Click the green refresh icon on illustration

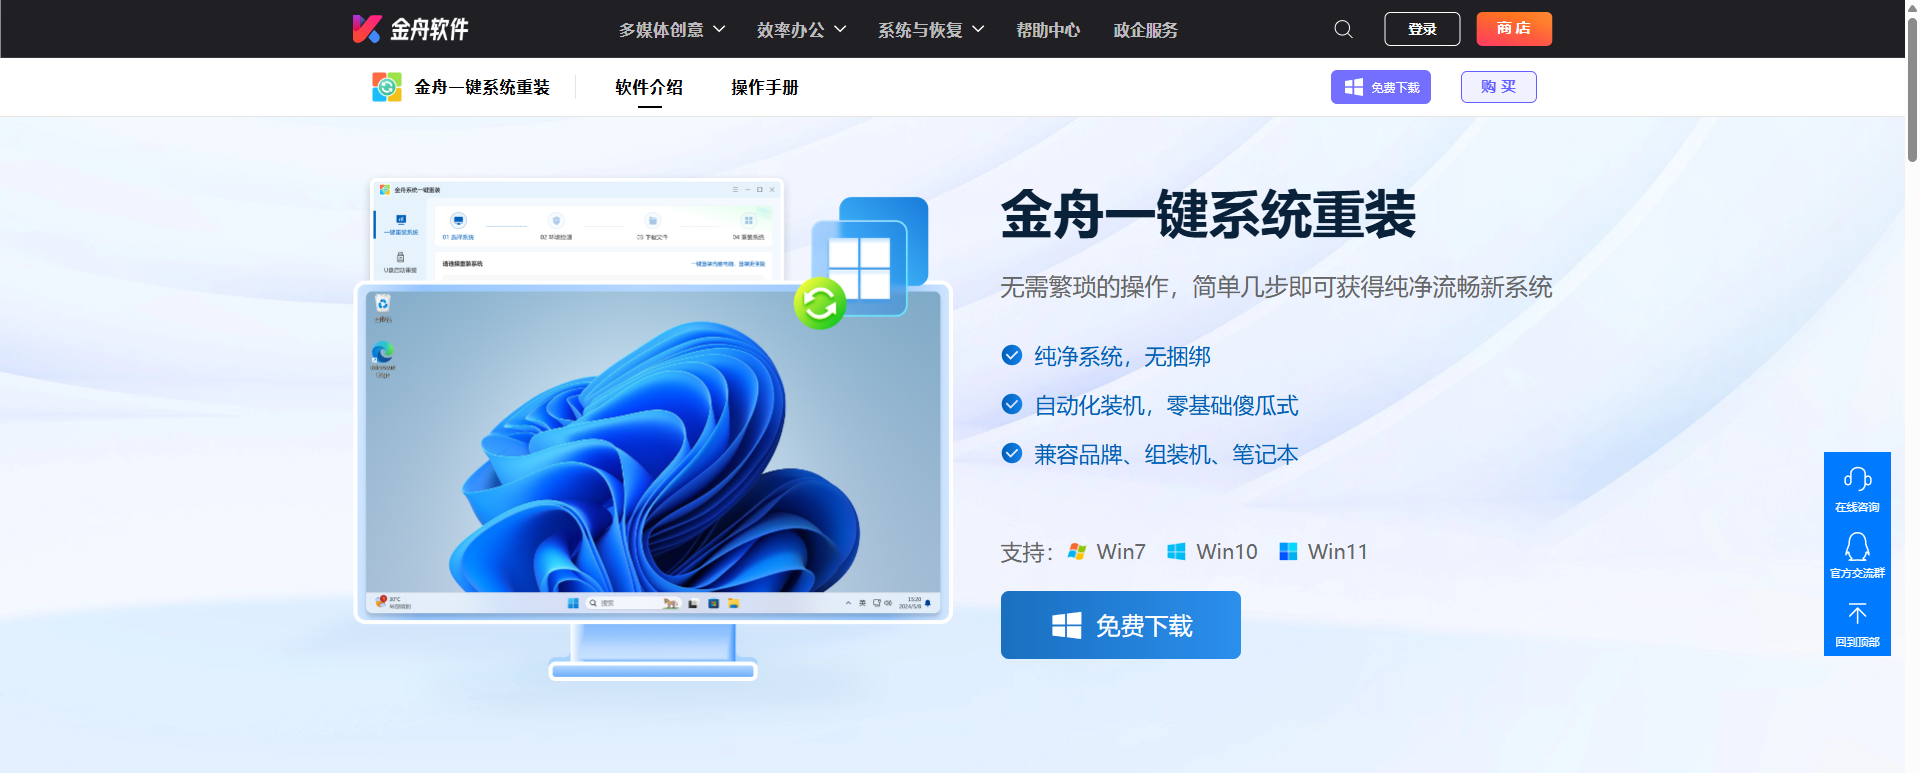[x=820, y=303]
